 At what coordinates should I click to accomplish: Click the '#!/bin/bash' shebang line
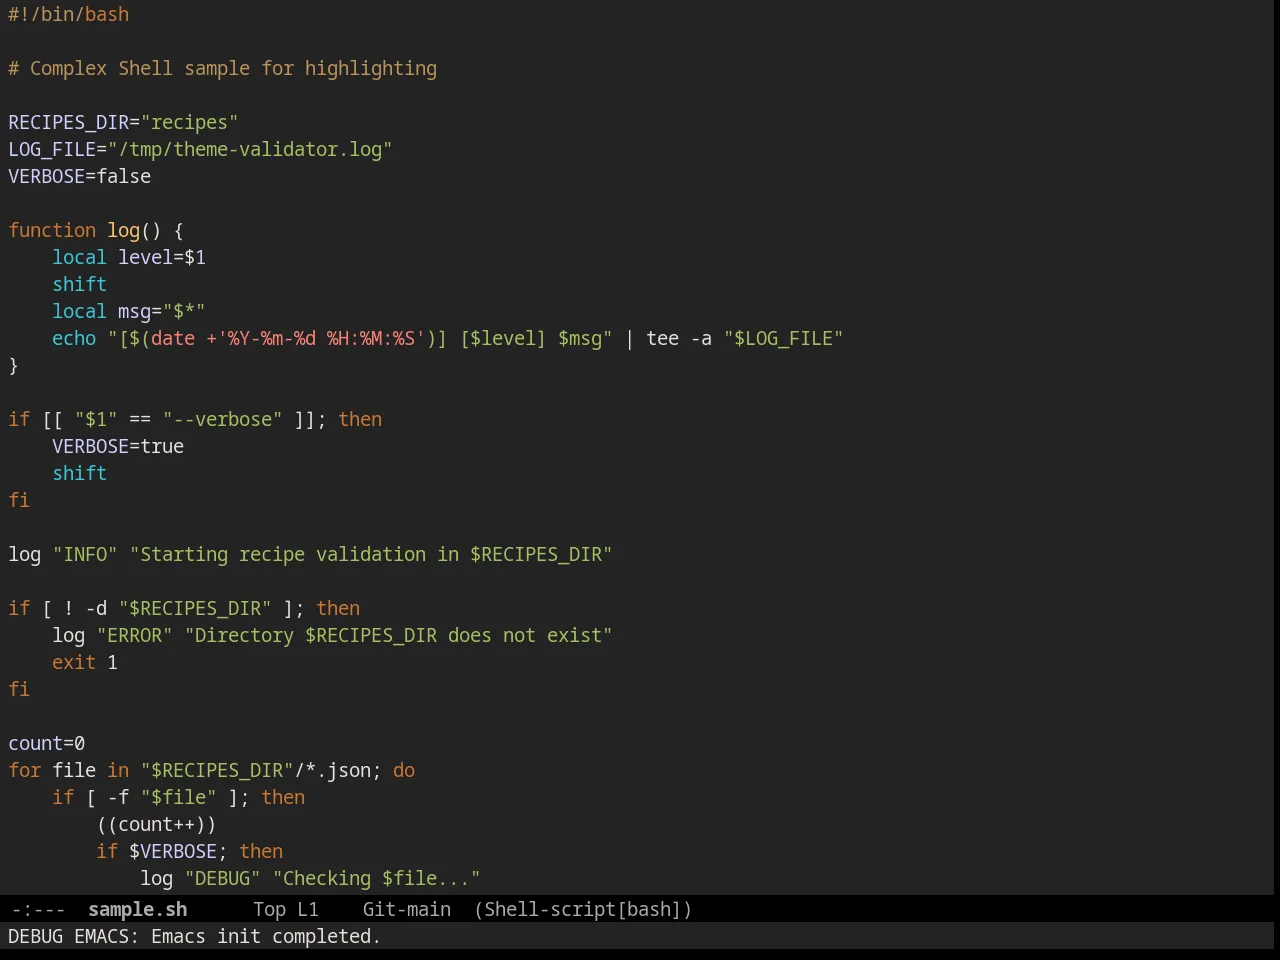pos(69,14)
